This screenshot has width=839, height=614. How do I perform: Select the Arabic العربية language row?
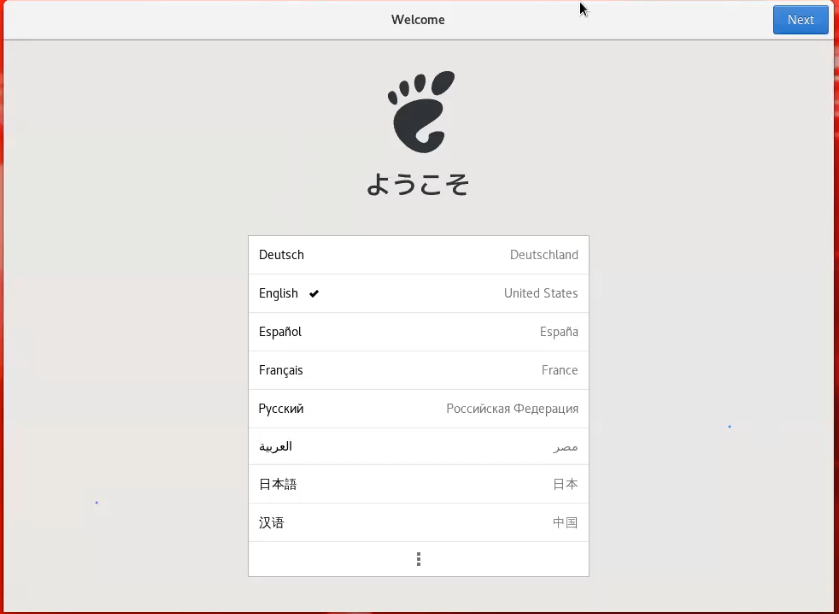418,446
